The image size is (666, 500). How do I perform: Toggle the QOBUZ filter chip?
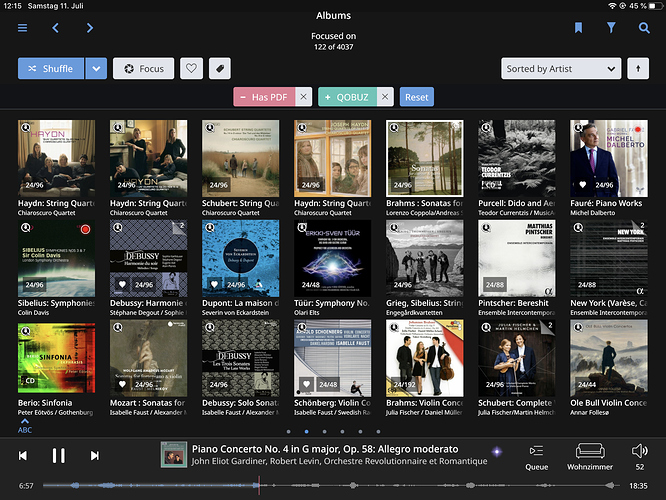(347, 97)
